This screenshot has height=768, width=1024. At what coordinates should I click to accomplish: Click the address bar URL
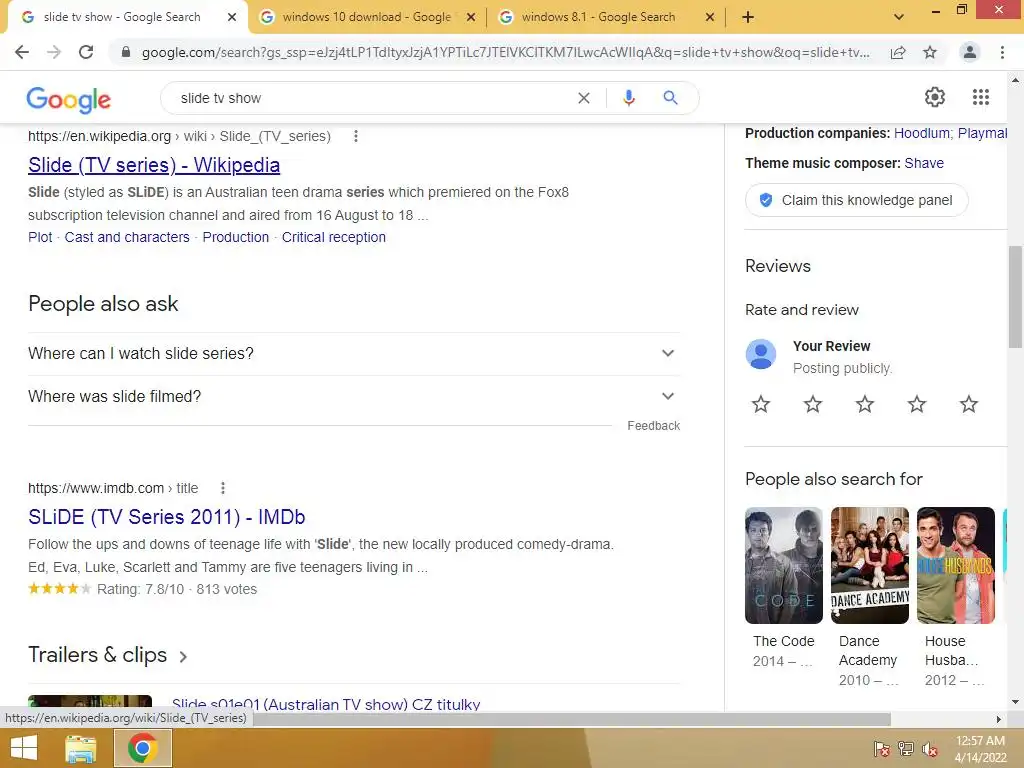505,52
